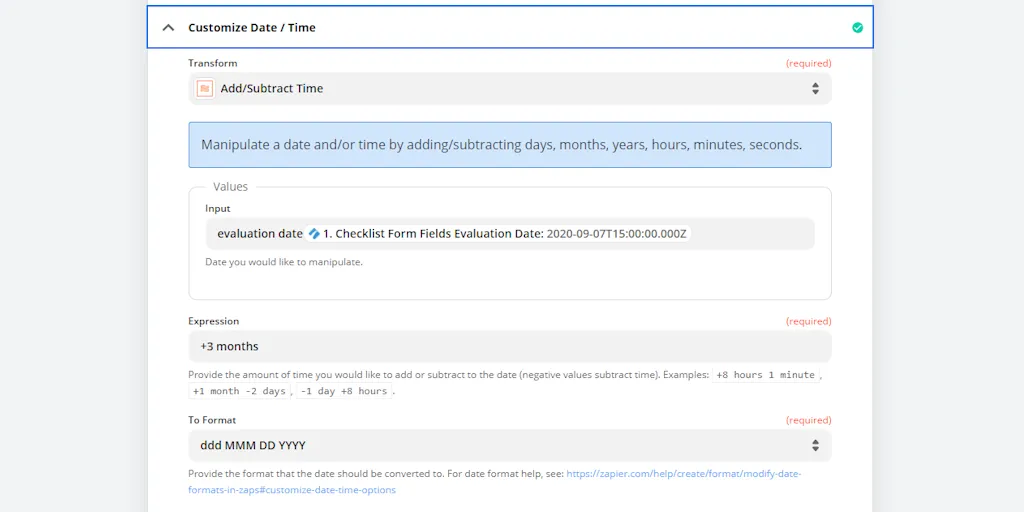Click the Expression field with +3 months
The image size is (1024, 512).
pyautogui.click(x=509, y=346)
